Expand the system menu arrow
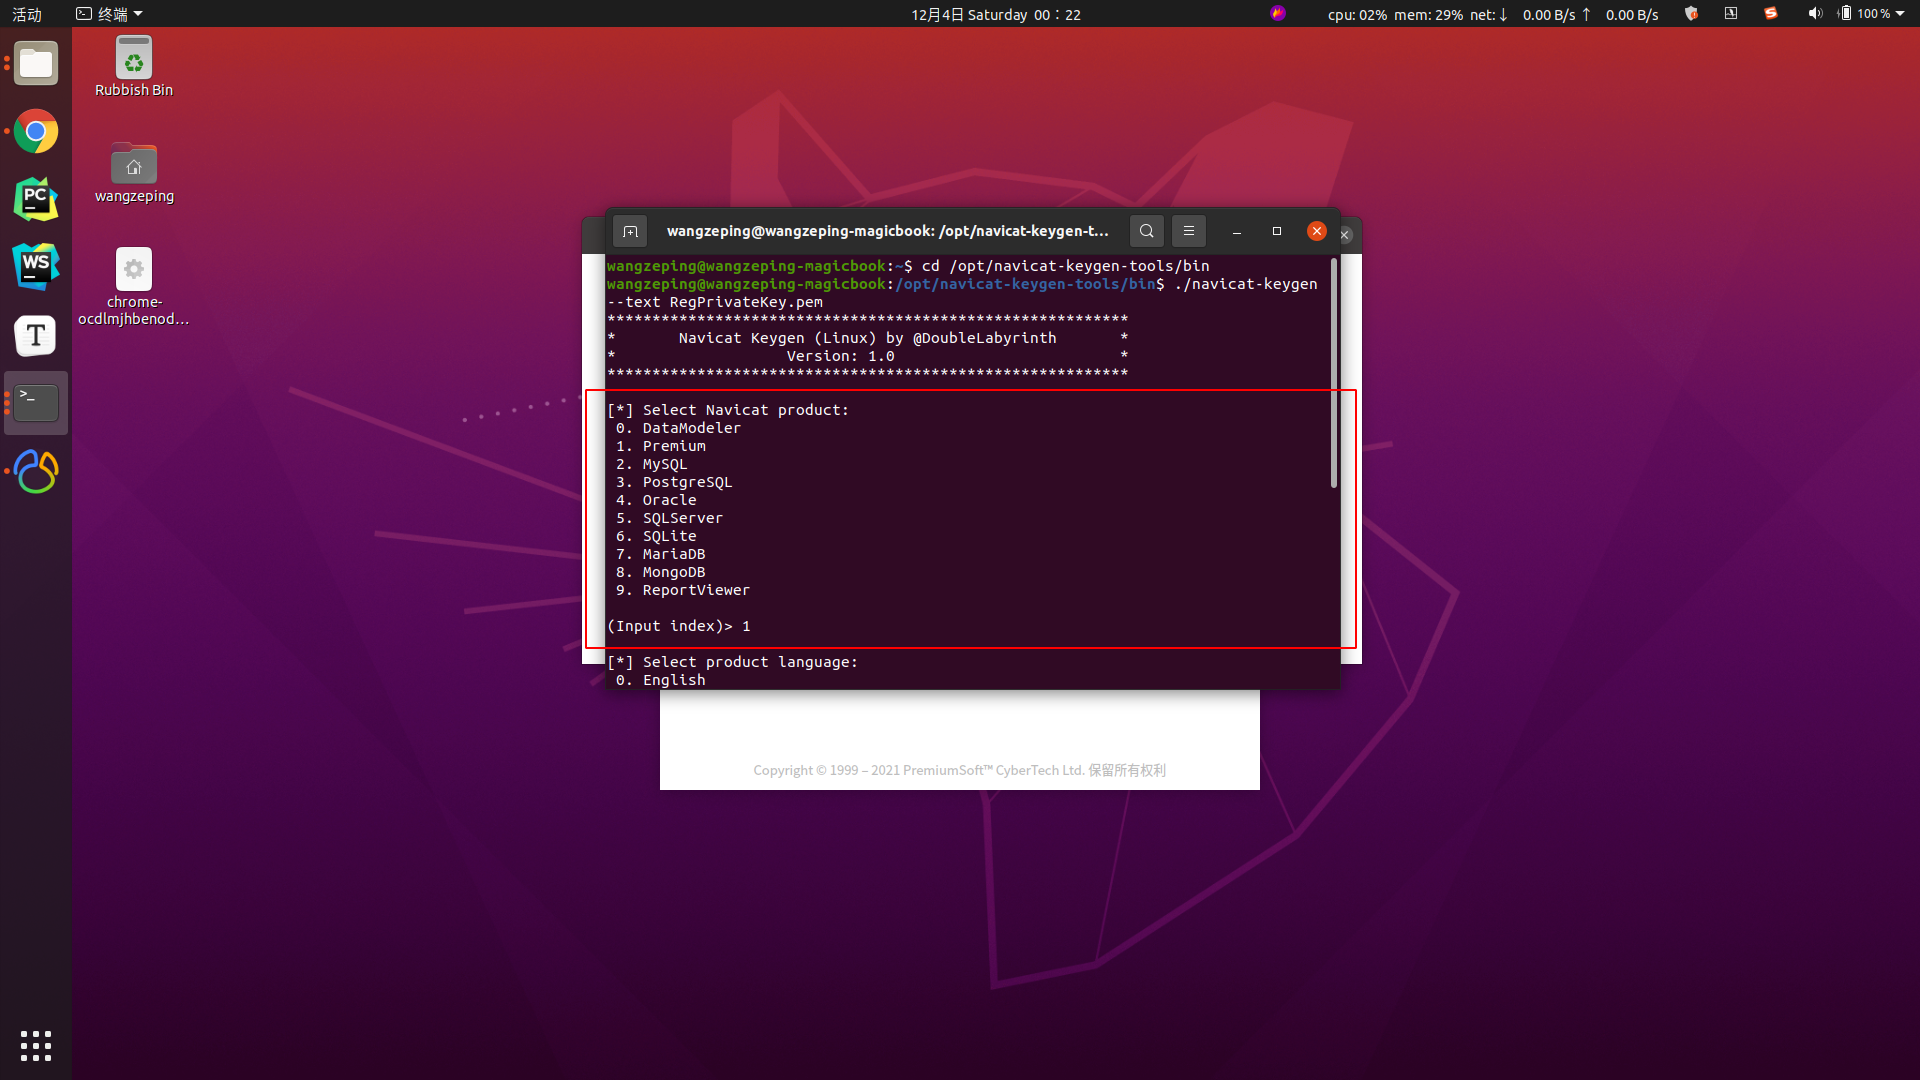 [1900, 14]
